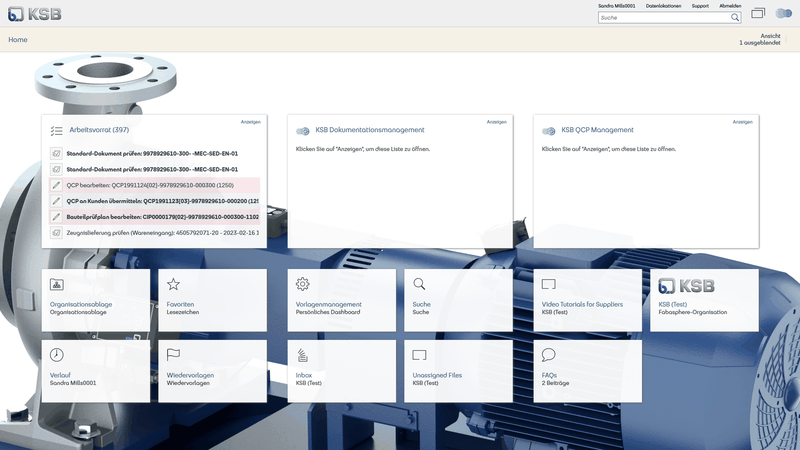The image size is (800, 450).
Task: Click the Unassigned Files folder icon
Action: [x=419, y=355]
